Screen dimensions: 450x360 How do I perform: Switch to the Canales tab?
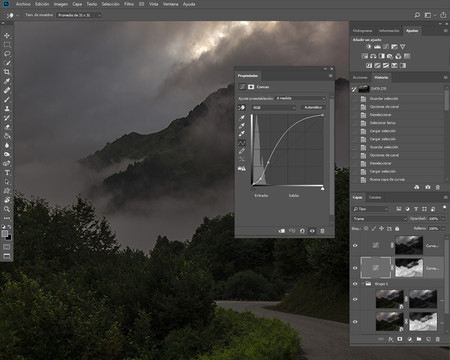pos(375,197)
